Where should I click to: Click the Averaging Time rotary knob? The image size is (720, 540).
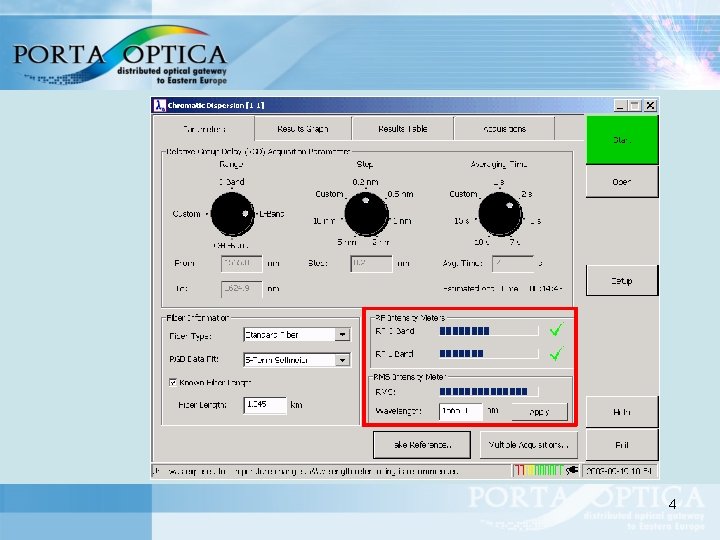[500, 214]
